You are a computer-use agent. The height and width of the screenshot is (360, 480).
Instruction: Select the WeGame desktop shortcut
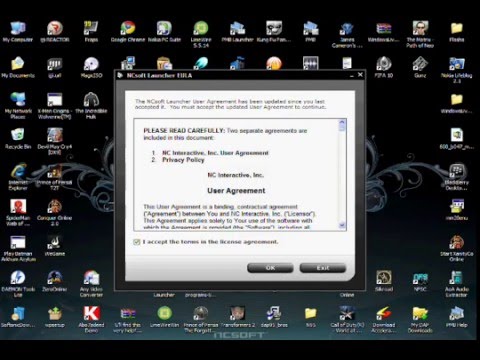pyautogui.click(x=55, y=246)
